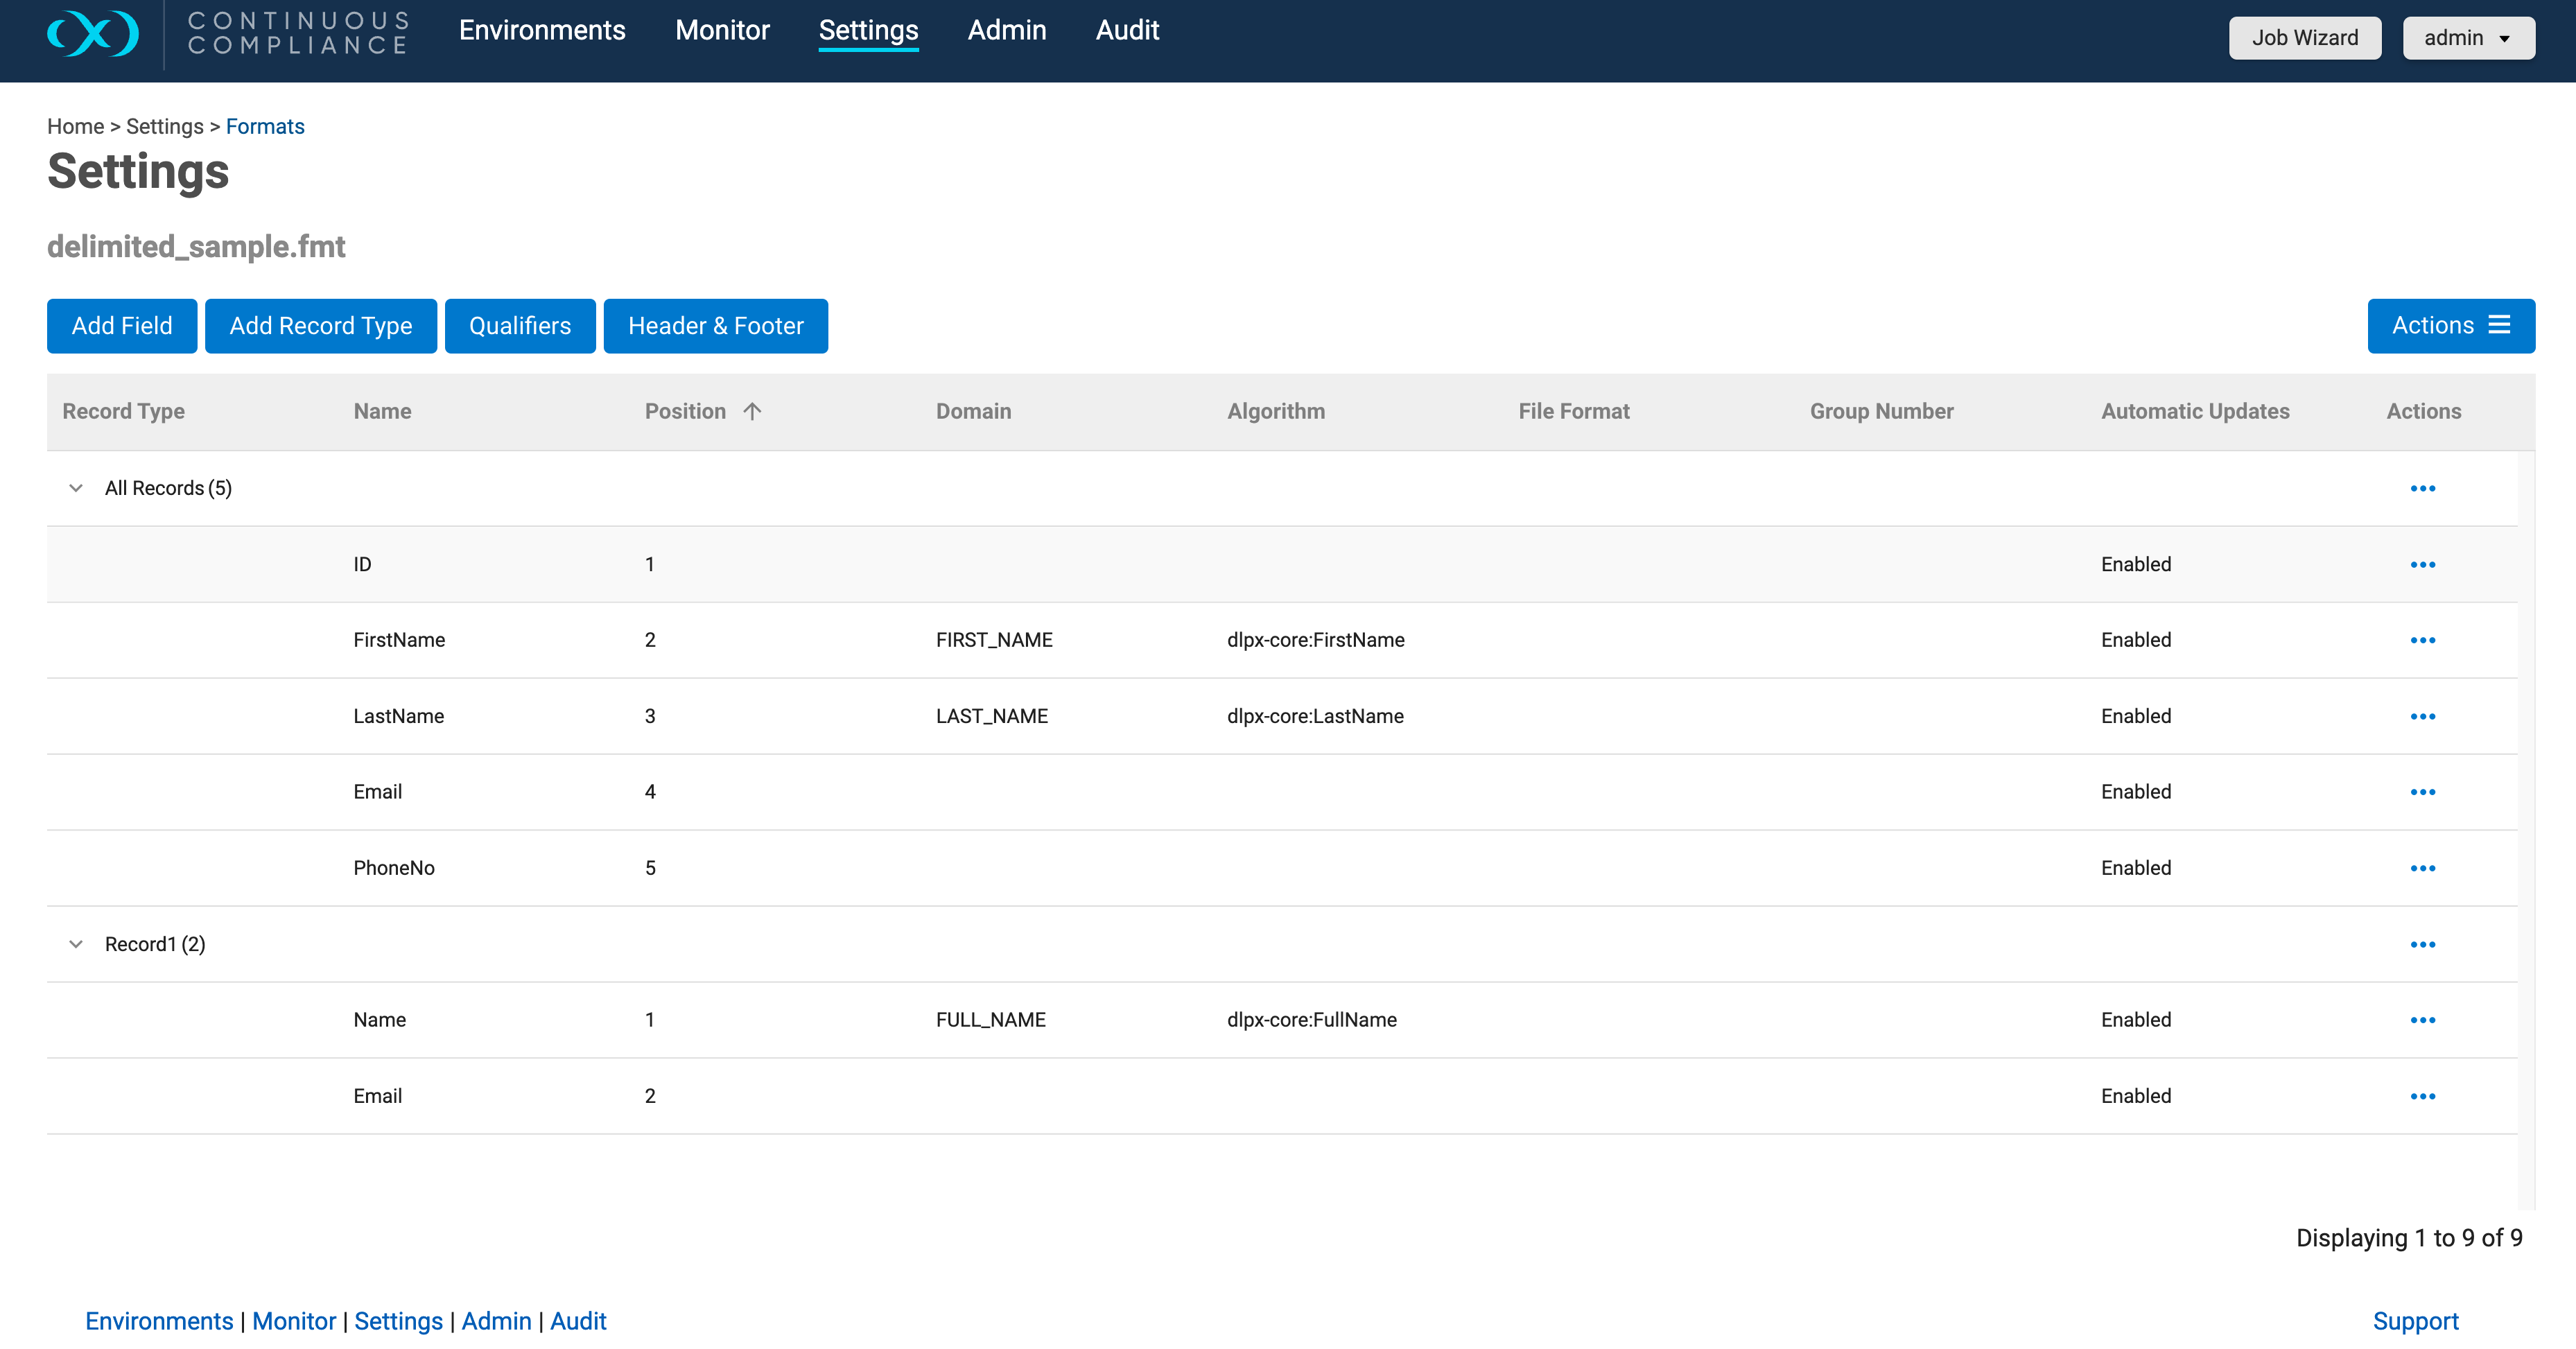Sort by Name column header
Image resolution: width=2576 pixels, height=1349 pixels.
[x=382, y=411]
